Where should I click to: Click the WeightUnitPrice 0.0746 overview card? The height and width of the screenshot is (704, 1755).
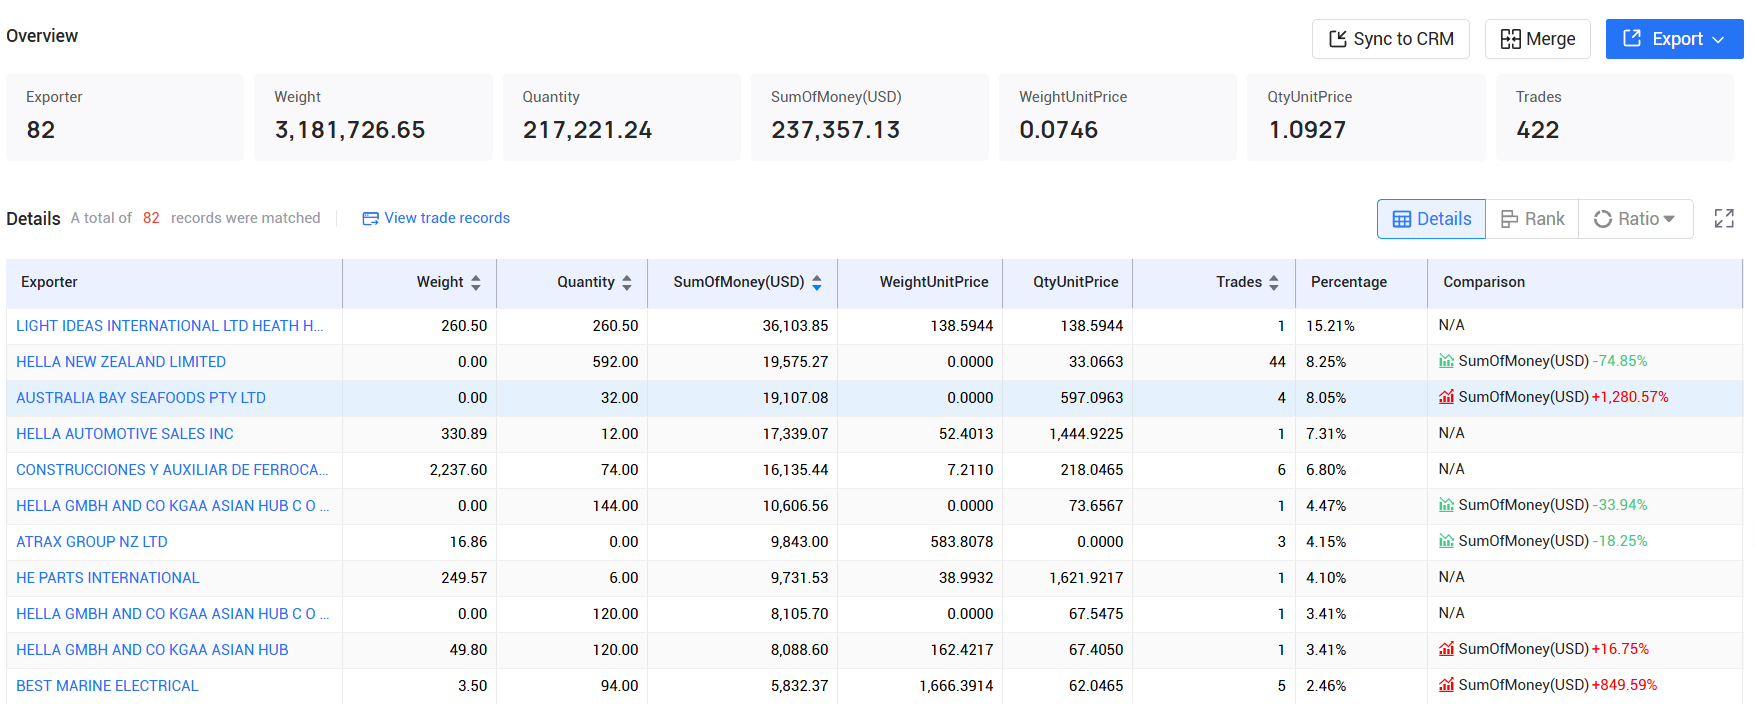1118,117
